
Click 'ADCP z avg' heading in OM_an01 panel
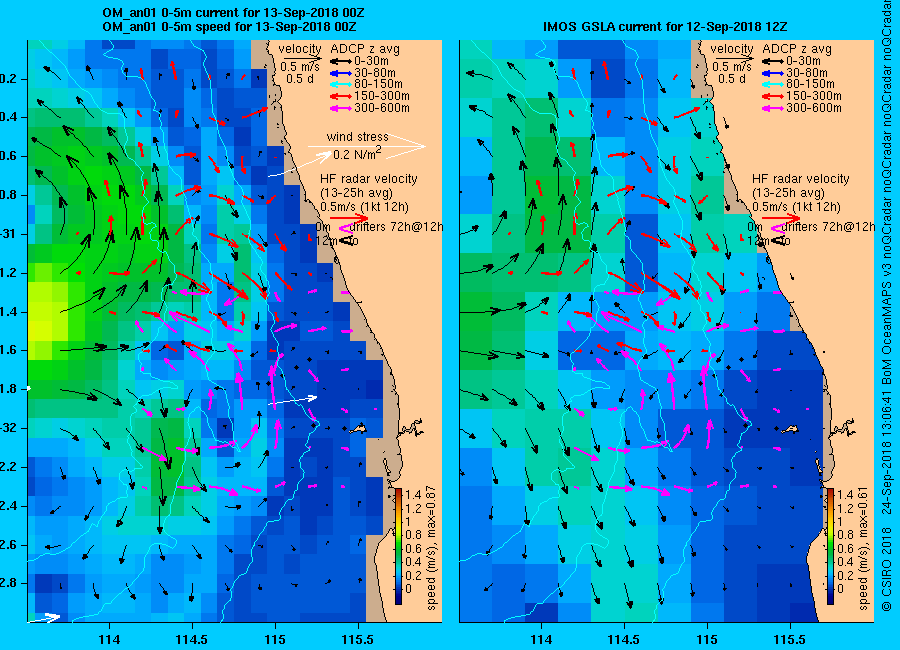[x=365, y=49]
